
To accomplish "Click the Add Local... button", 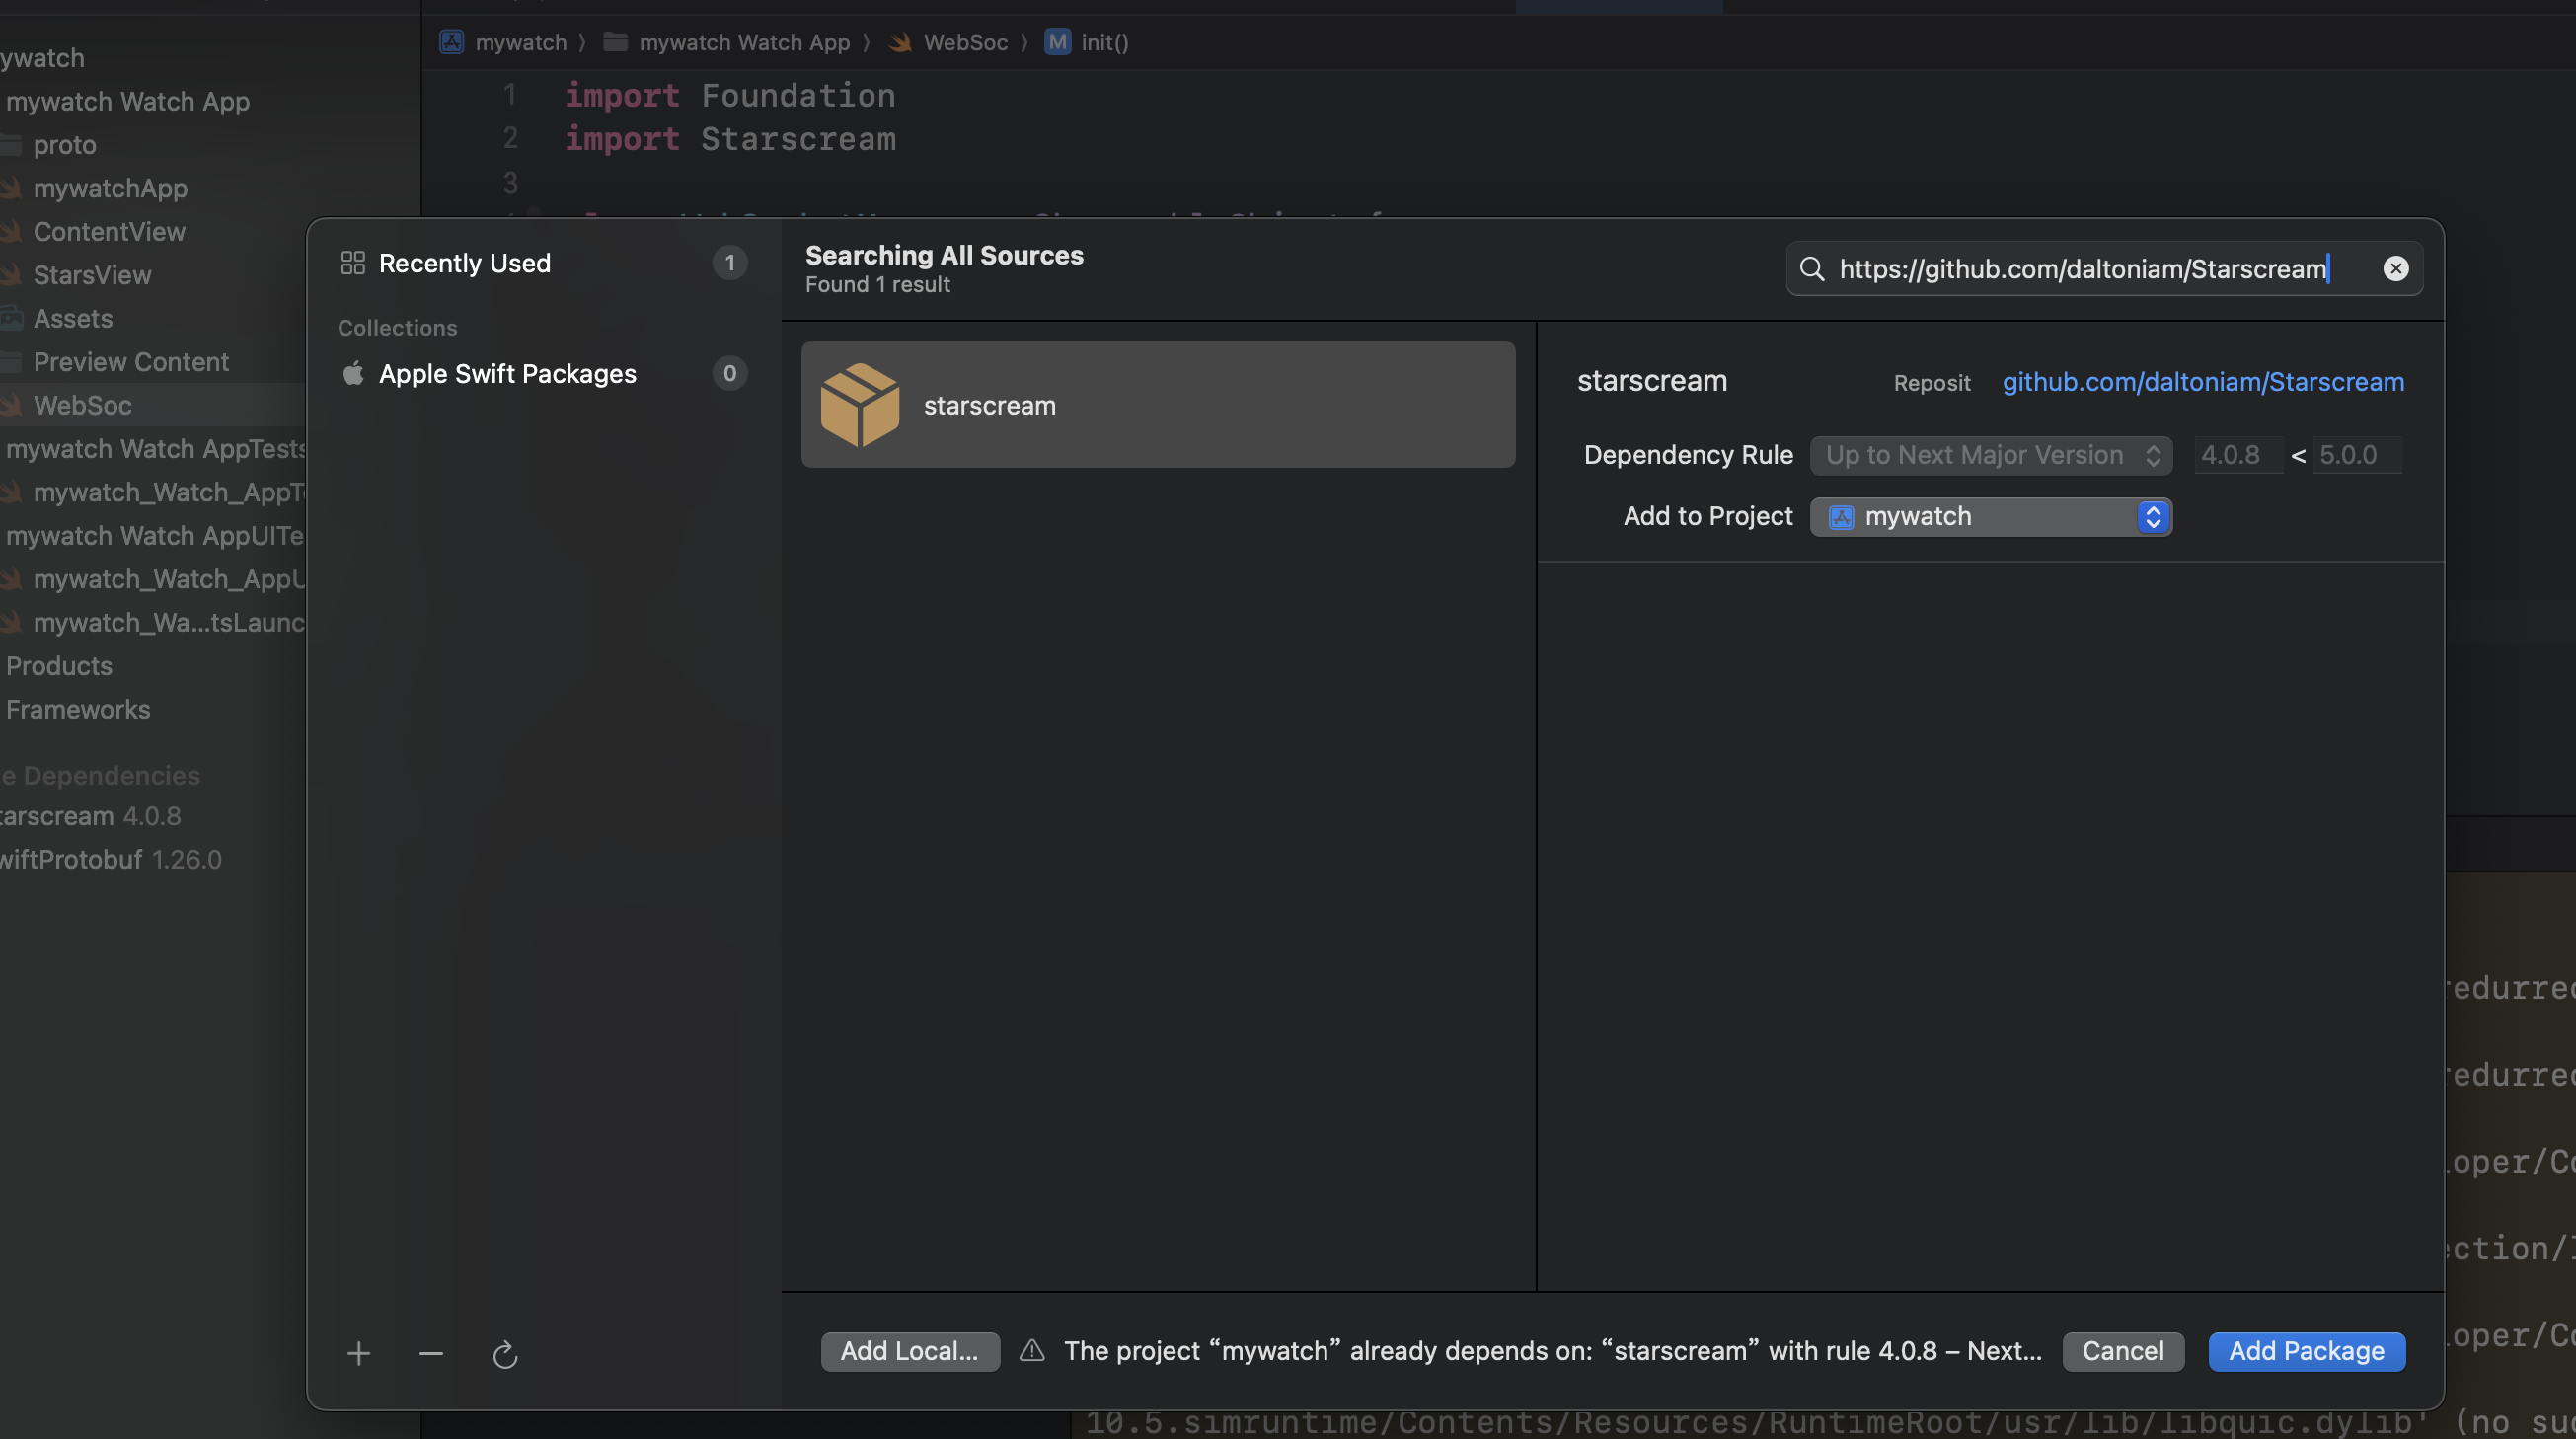I will point(909,1351).
